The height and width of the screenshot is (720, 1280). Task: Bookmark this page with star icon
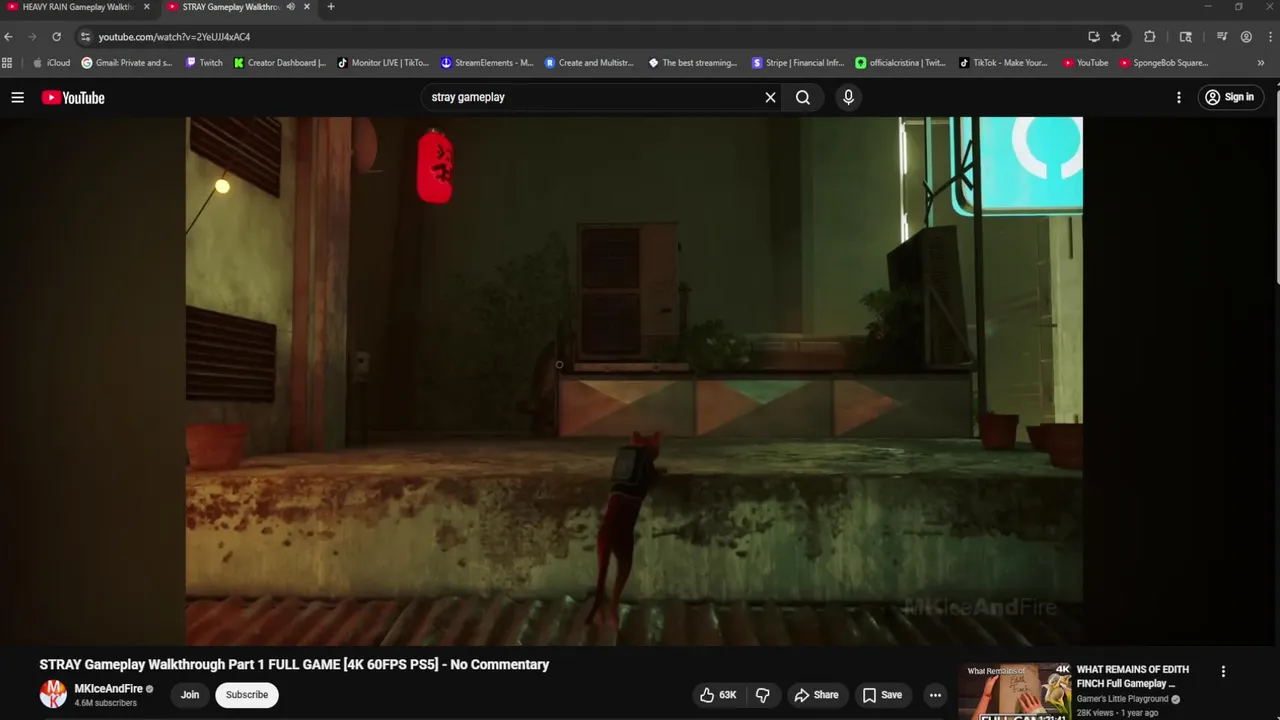(1116, 37)
